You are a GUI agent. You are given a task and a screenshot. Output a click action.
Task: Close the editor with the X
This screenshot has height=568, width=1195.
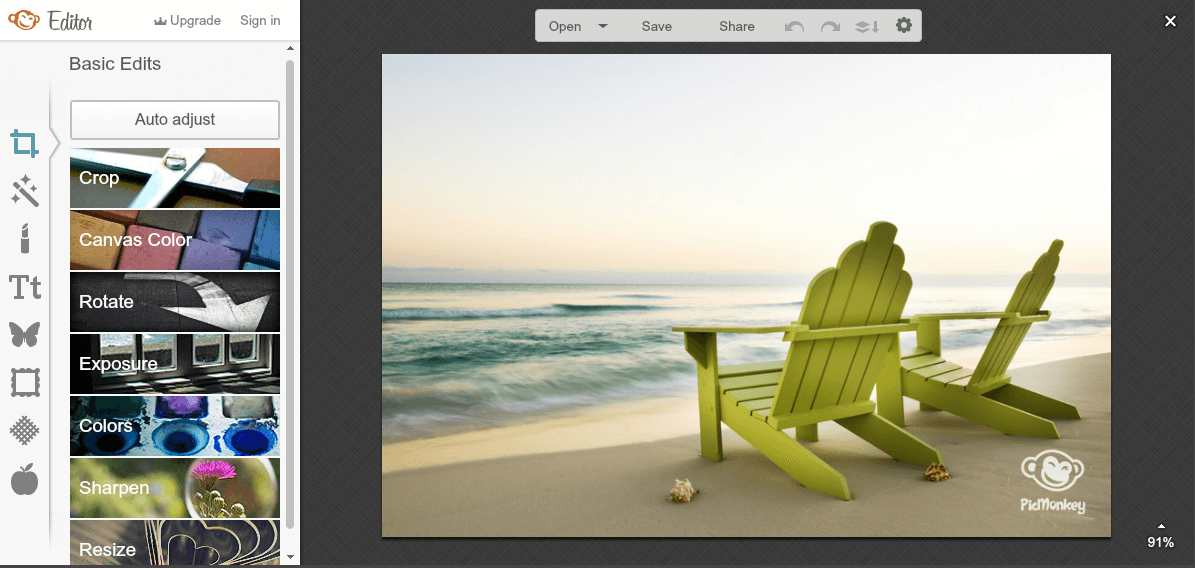1171,21
